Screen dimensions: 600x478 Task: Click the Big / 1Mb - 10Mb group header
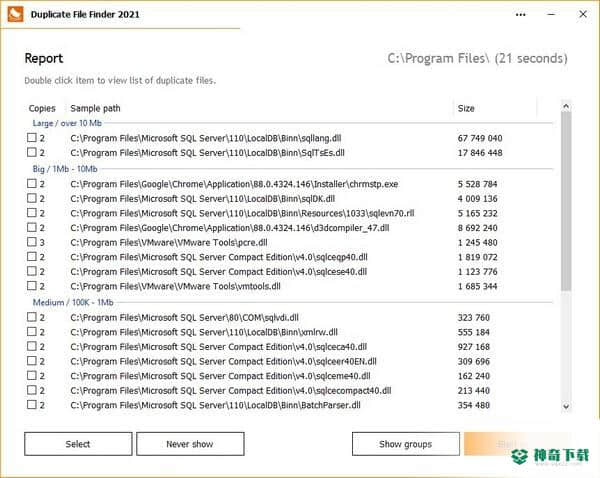pos(65,169)
